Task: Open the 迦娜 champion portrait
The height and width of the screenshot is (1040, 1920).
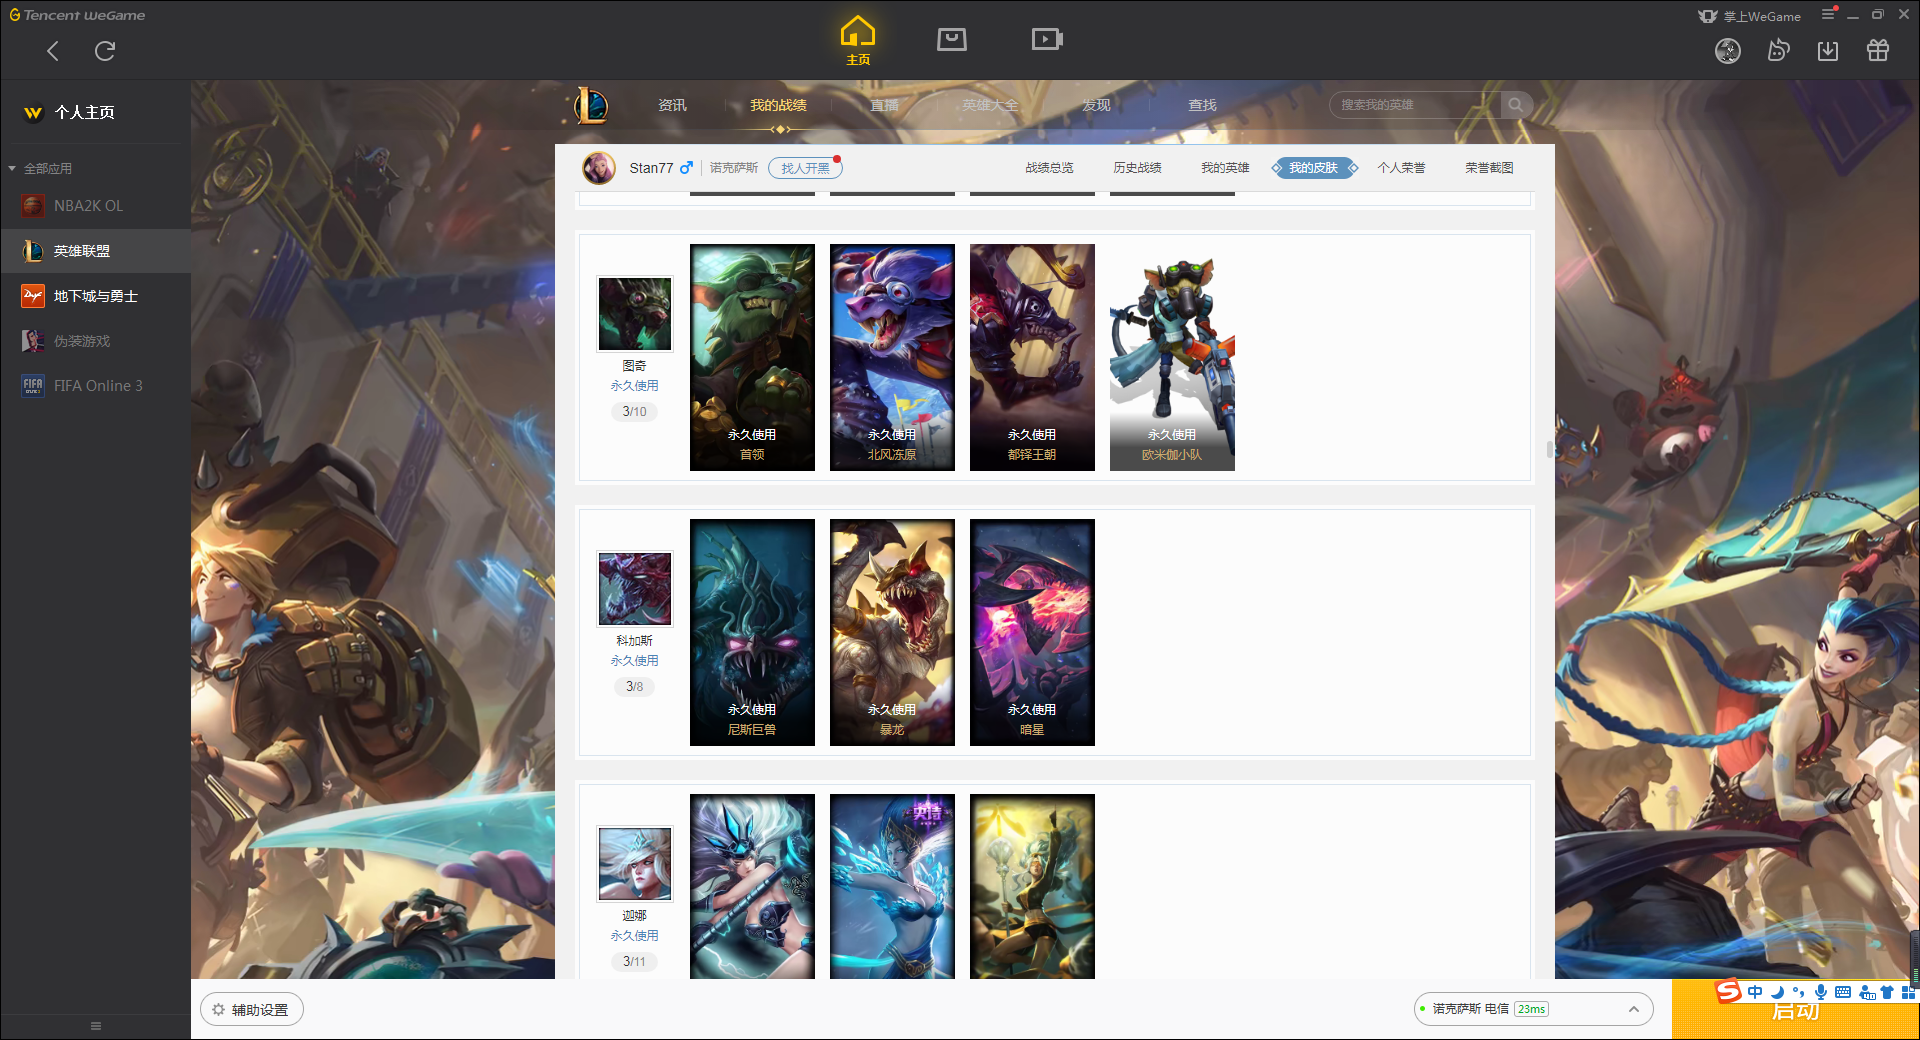Action: (635, 864)
